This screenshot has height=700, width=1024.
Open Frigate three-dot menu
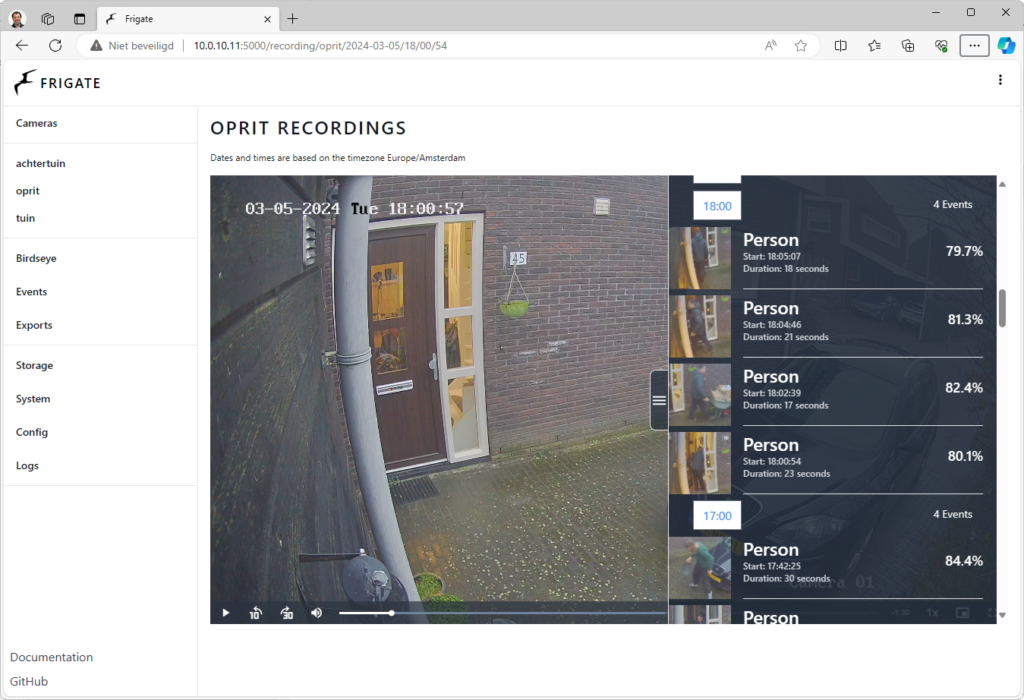1000,80
